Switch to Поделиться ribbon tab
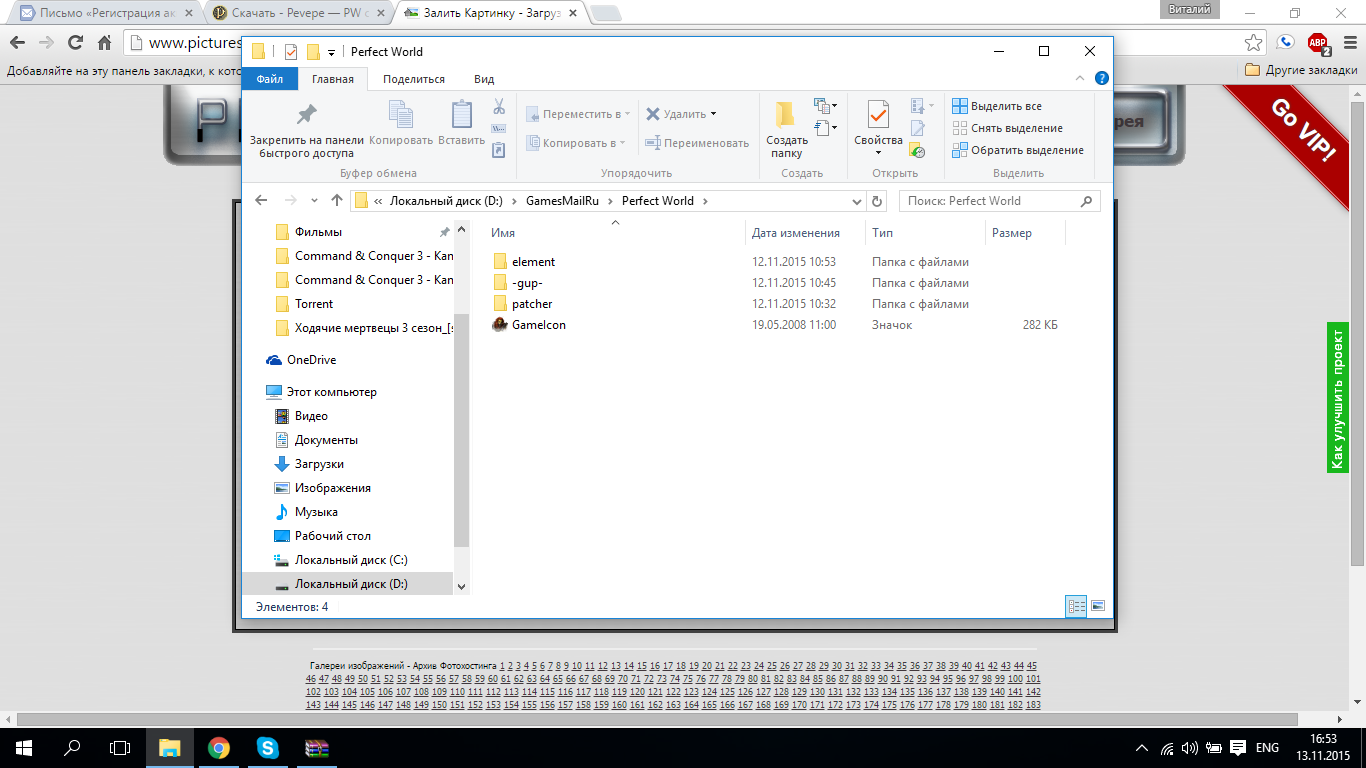Screen dimensions: 1366x768 pos(414,79)
